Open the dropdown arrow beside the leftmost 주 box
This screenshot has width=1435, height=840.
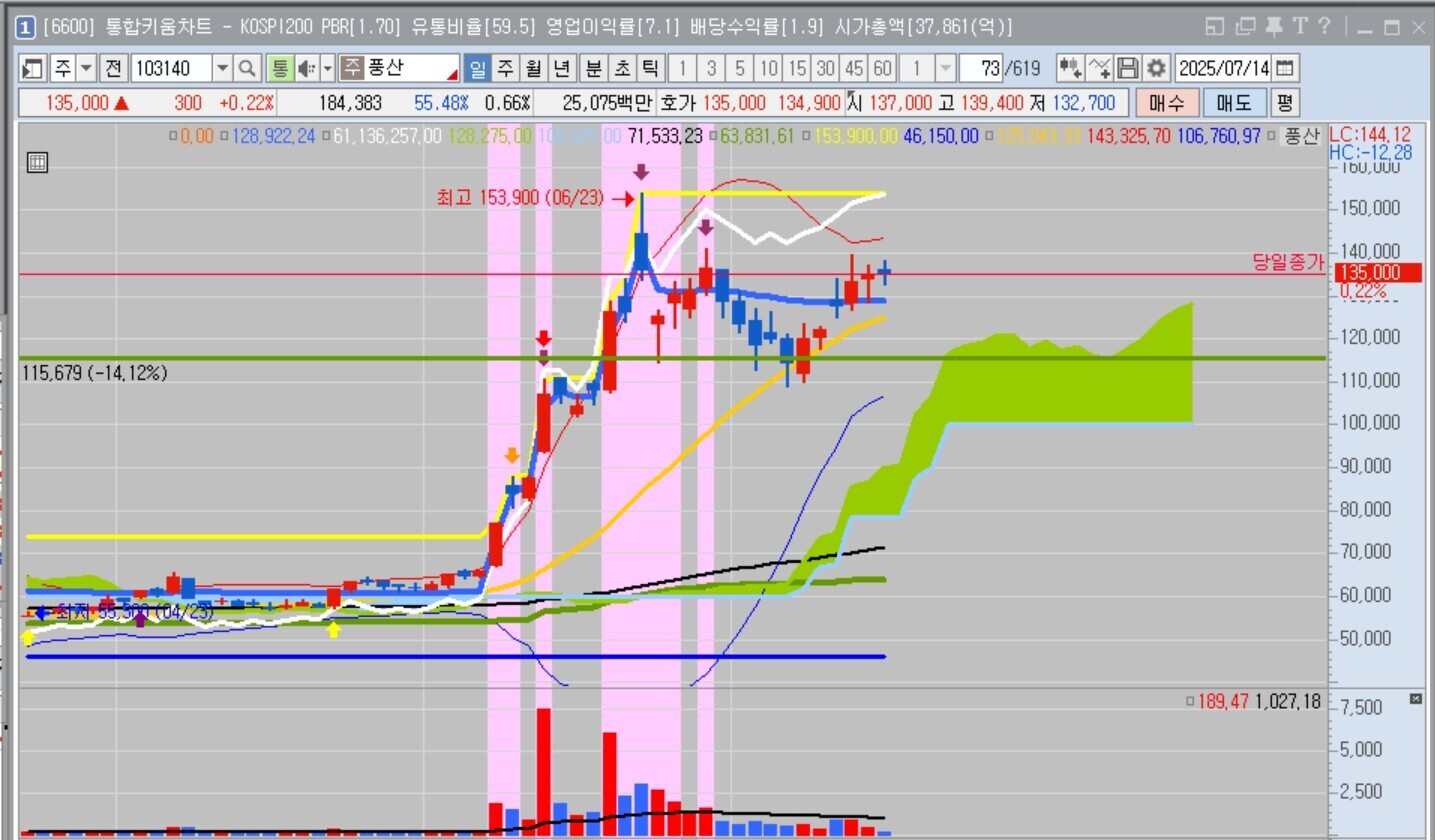tap(86, 68)
